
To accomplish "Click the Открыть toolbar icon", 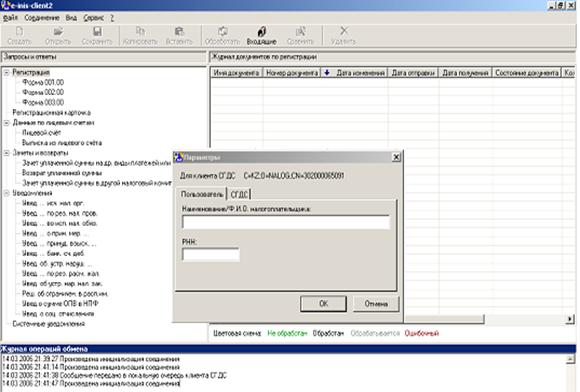I will pyautogui.click(x=58, y=36).
